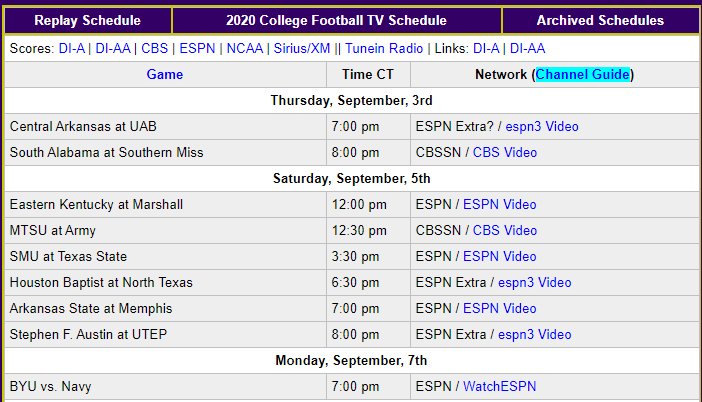Viewport: 702px width, 402px height.
Task: Sort by the Game column header
Action: [x=165, y=74]
